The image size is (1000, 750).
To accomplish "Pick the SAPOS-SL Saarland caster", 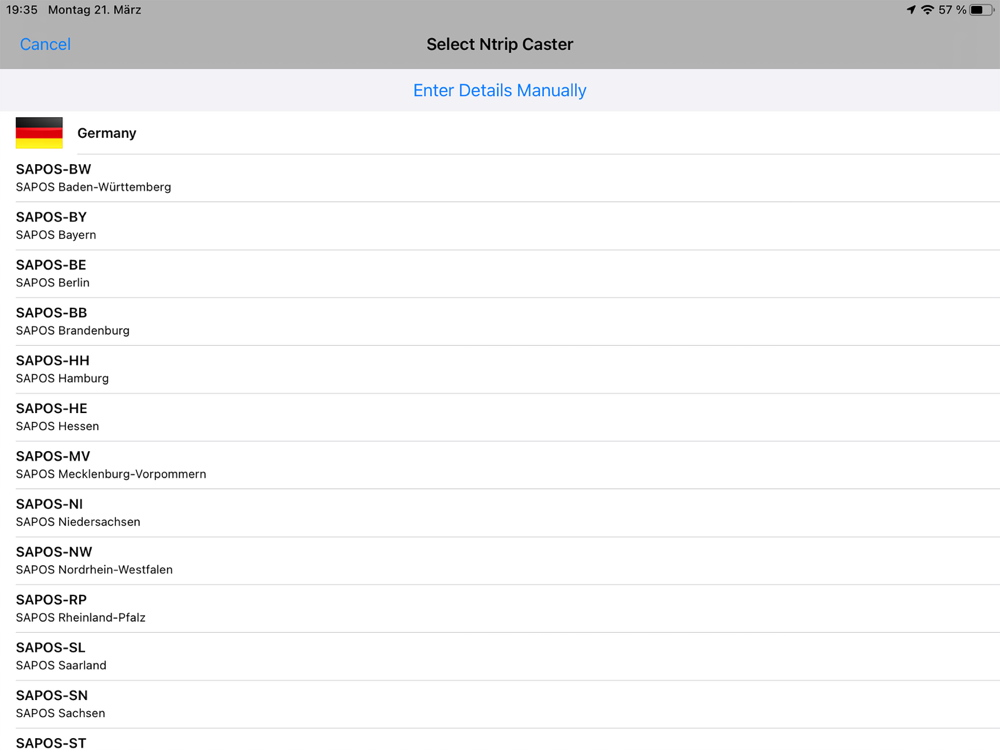I will (500, 656).
